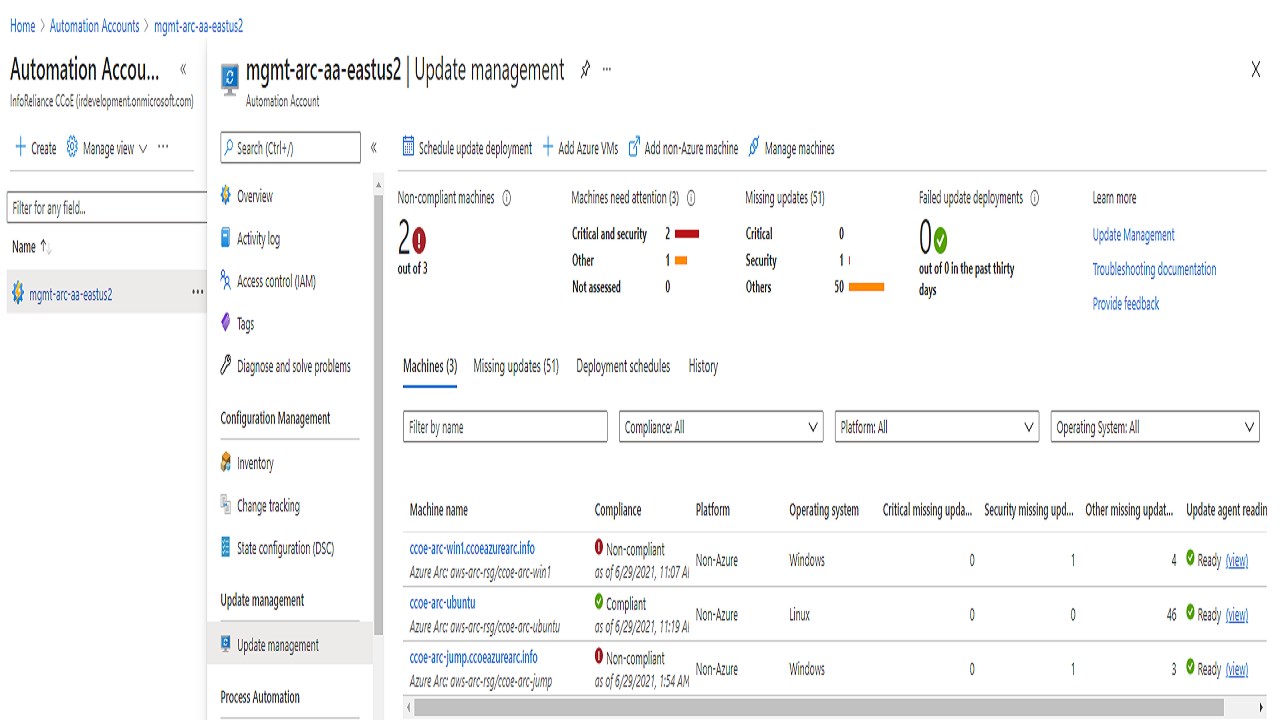This screenshot has height=720, width=1280.
Task: Click the Filter by name field
Action: 505,427
